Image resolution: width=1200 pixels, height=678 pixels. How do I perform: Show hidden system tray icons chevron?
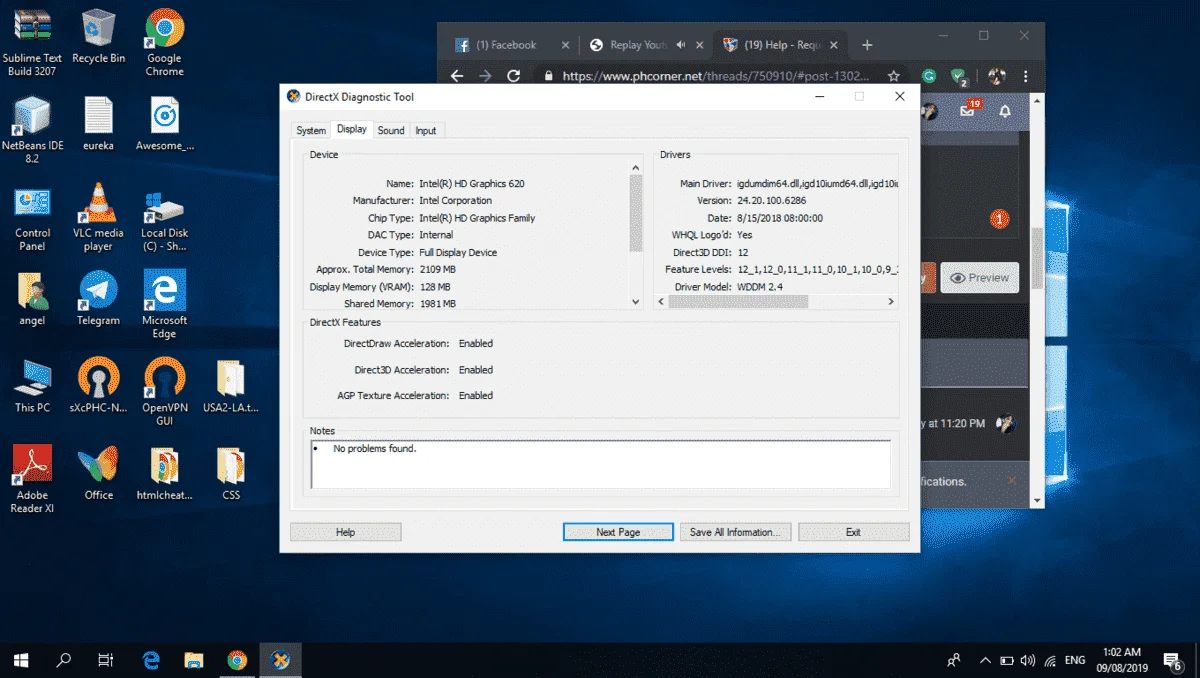(x=985, y=660)
